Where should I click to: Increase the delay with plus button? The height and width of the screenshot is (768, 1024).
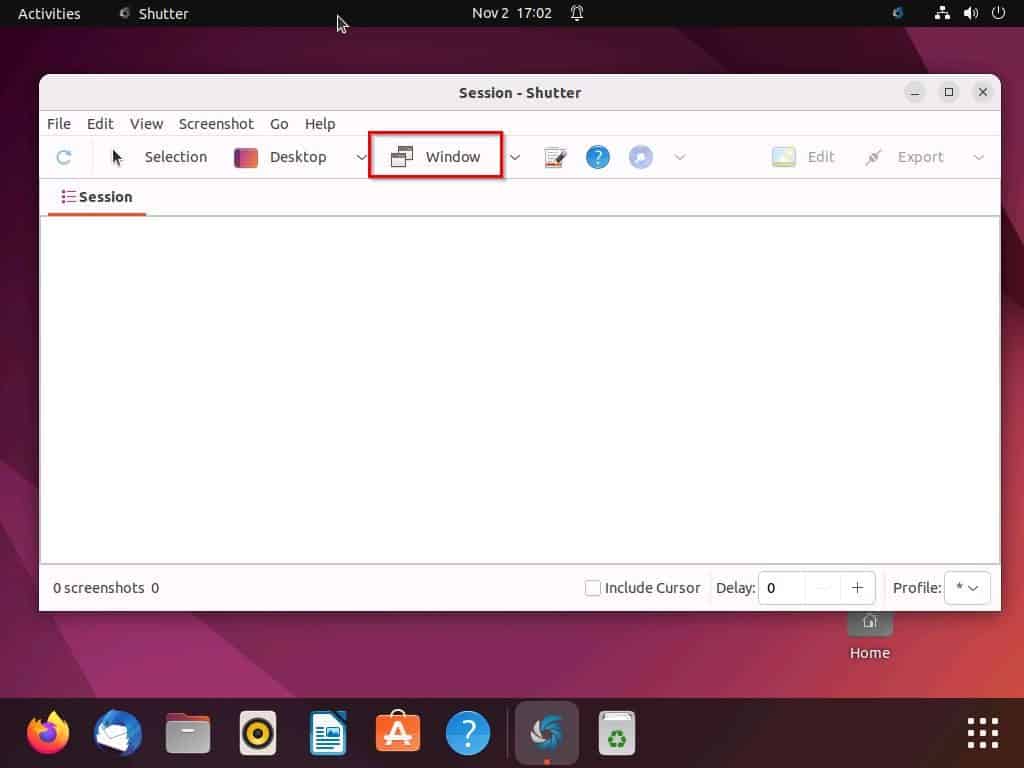point(857,588)
